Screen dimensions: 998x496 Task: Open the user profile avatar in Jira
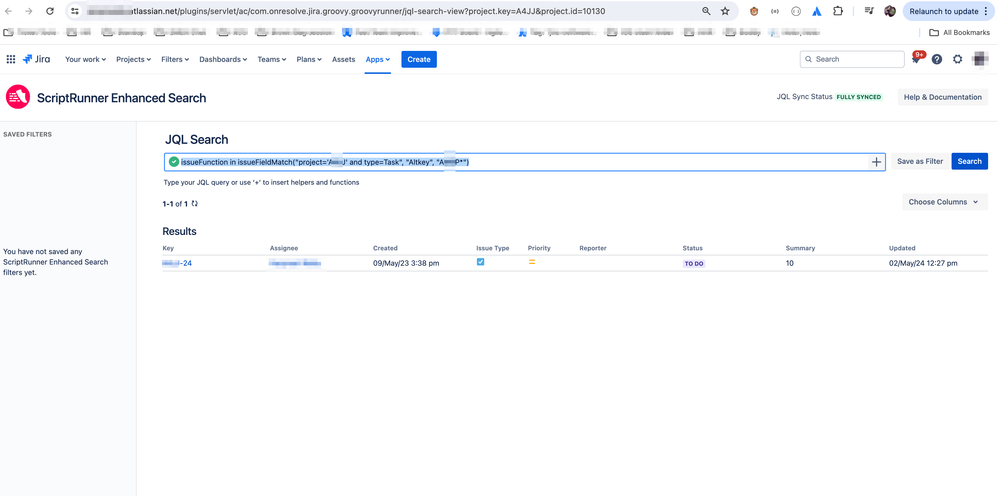[980, 59]
